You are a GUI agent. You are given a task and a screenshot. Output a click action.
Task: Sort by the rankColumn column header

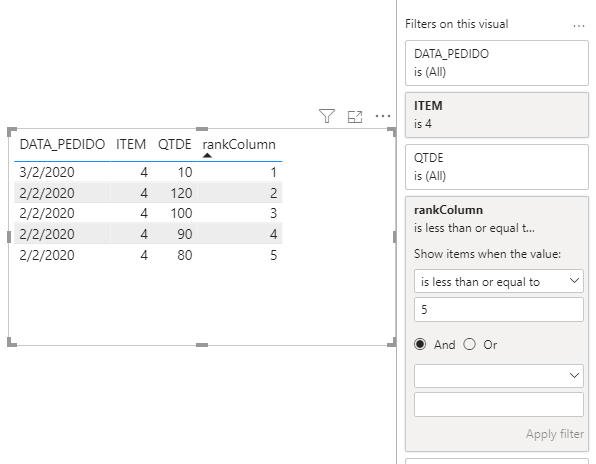pos(239,144)
